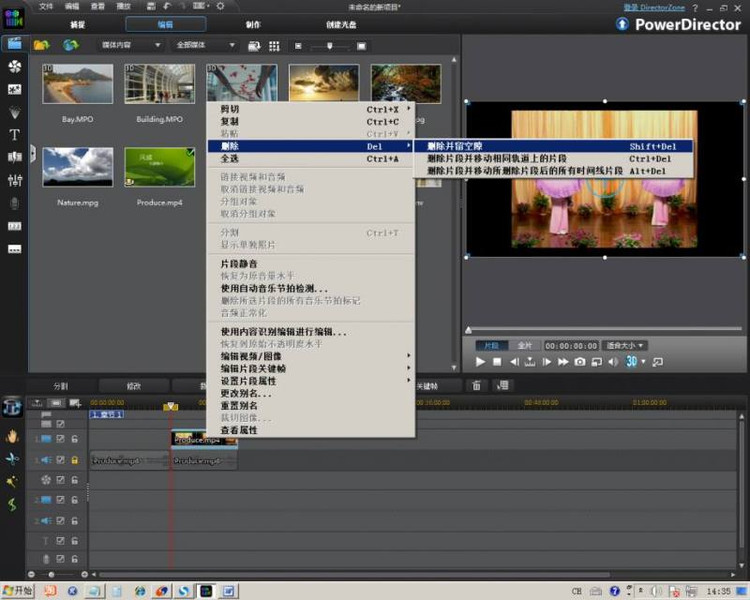The image size is (750, 600).
Task: Lock audio track 2 with its padlock
Action: [75, 521]
